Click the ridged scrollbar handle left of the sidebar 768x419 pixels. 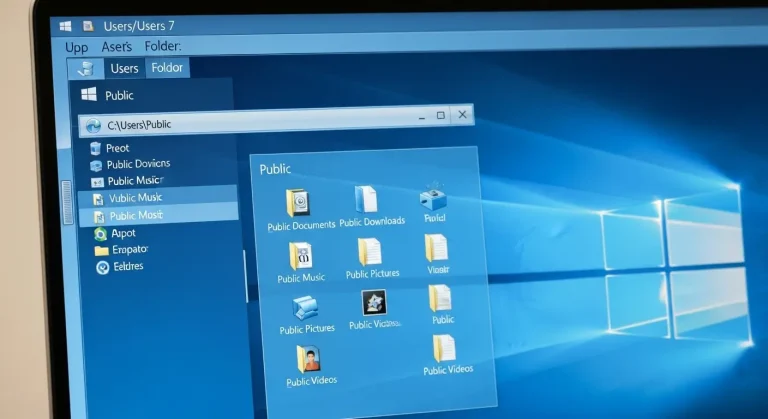pyautogui.click(x=67, y=202)
